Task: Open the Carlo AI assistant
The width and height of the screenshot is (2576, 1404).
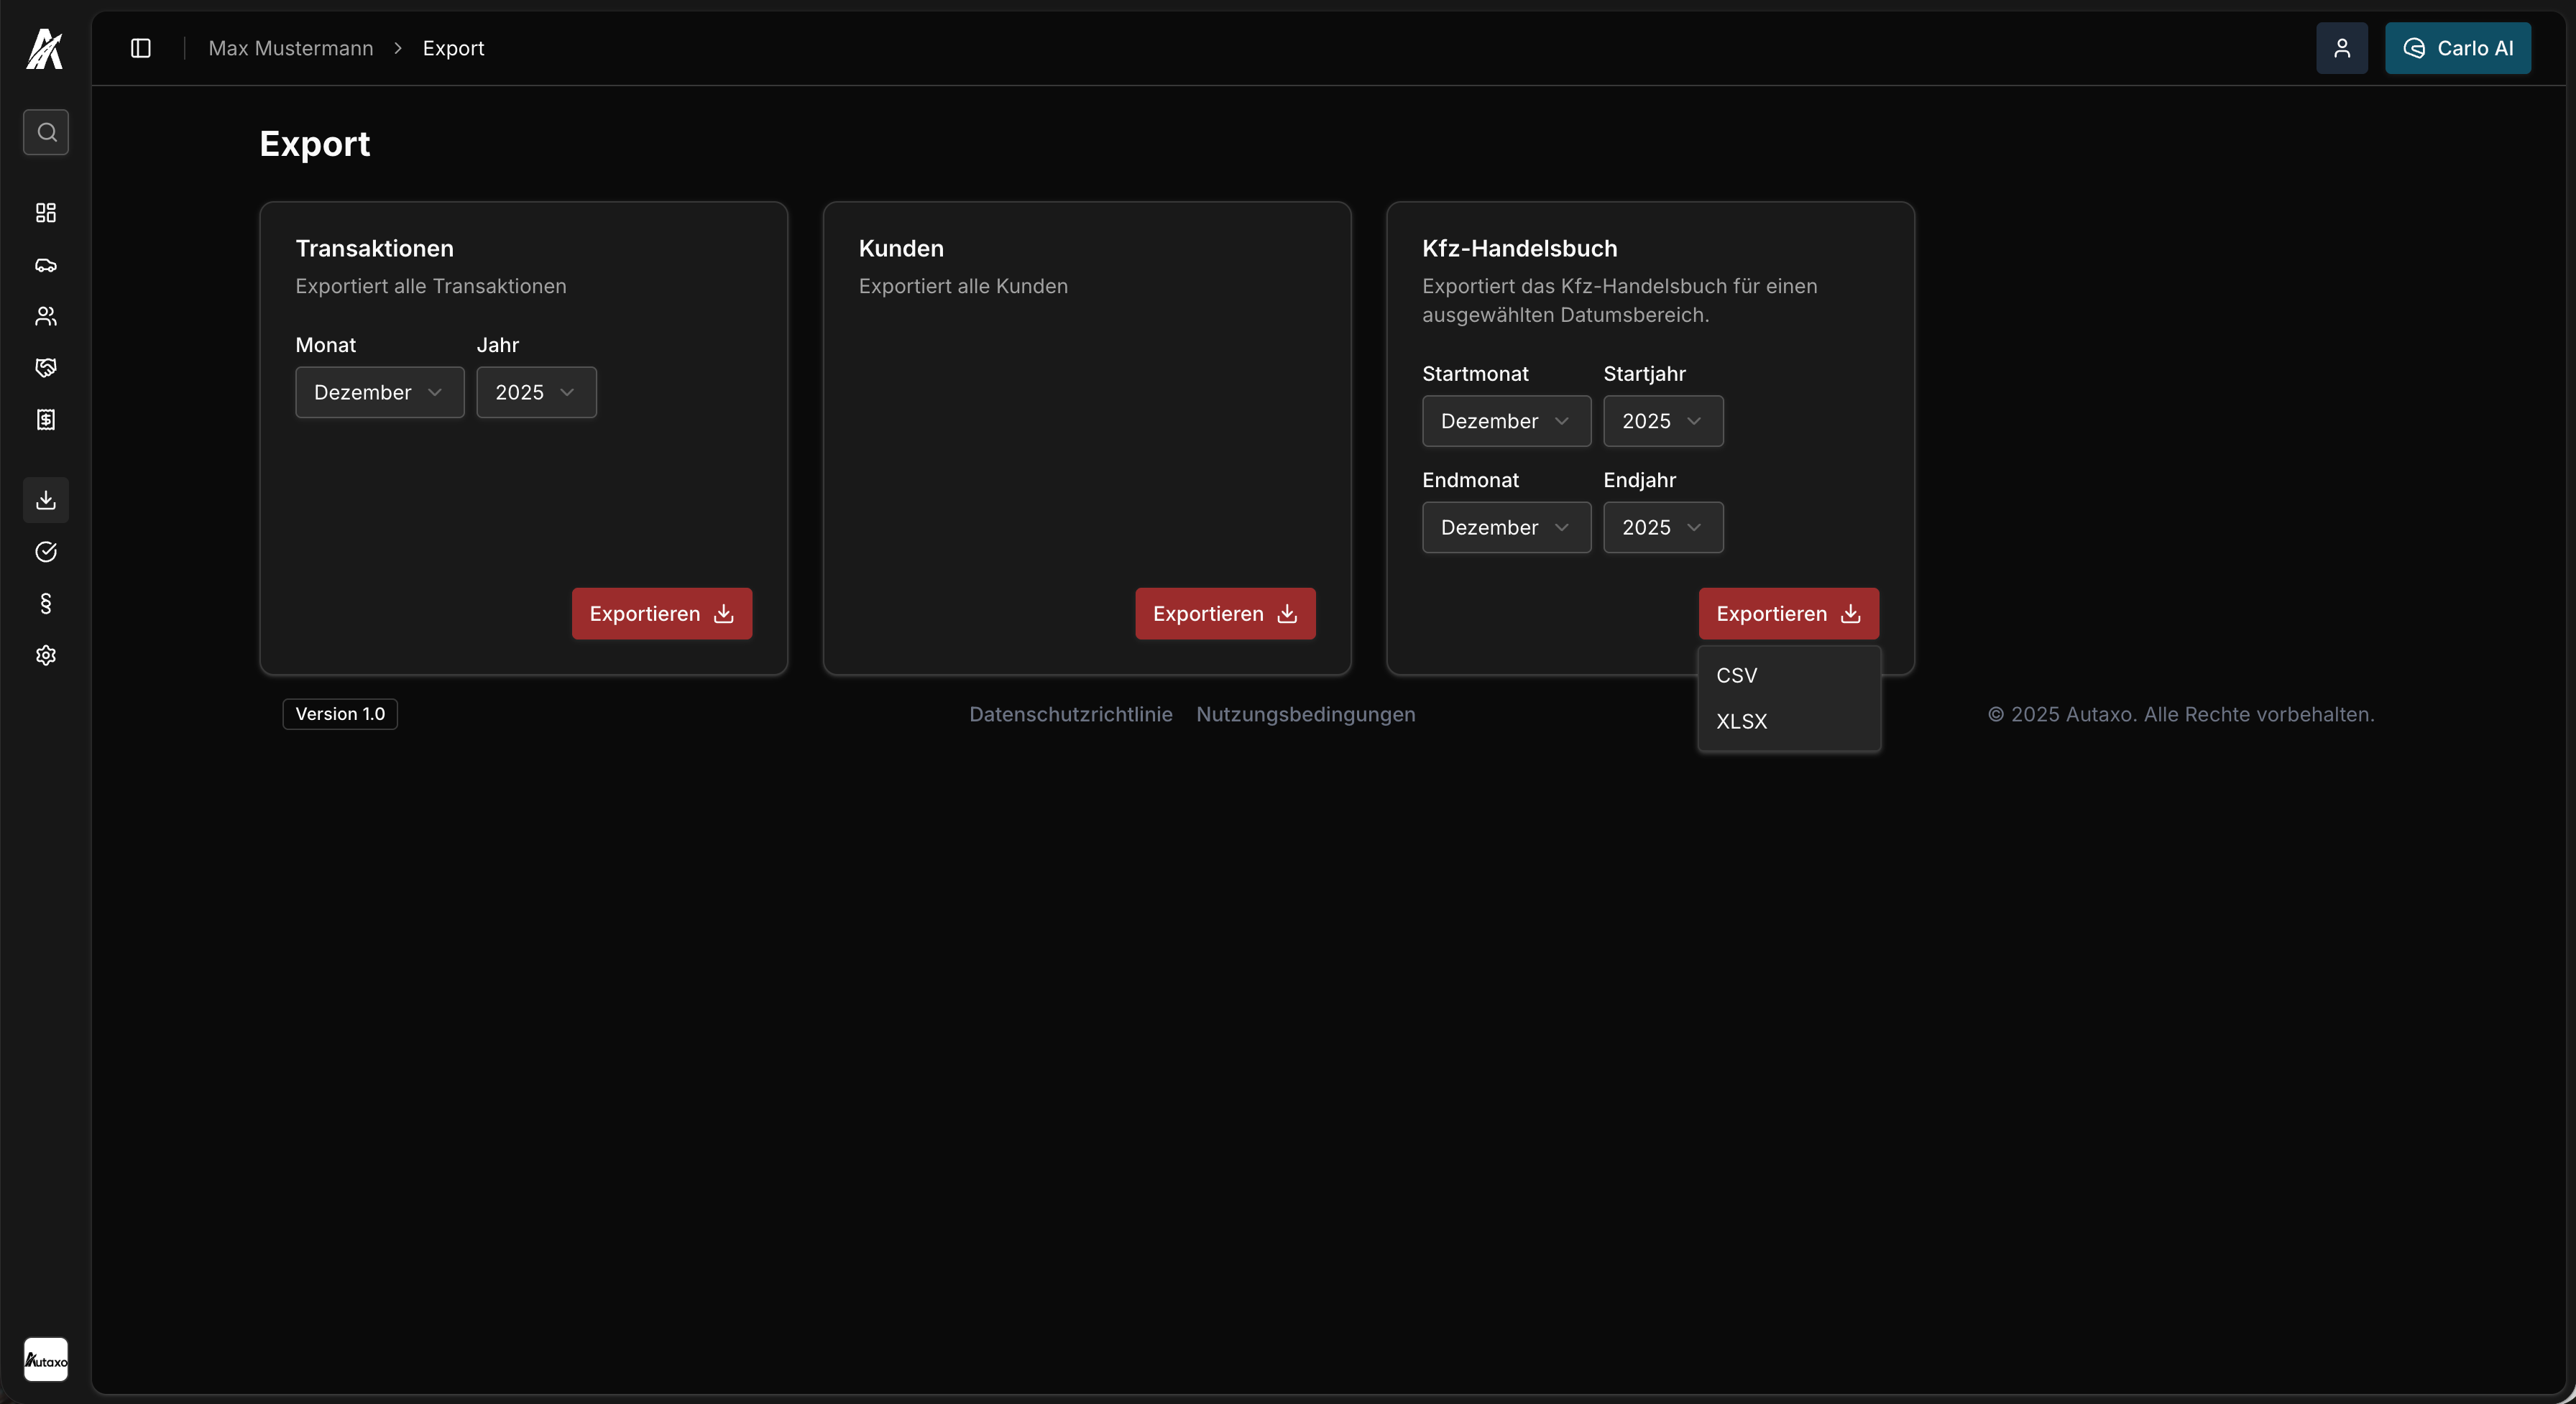Action: [2459, 48]
